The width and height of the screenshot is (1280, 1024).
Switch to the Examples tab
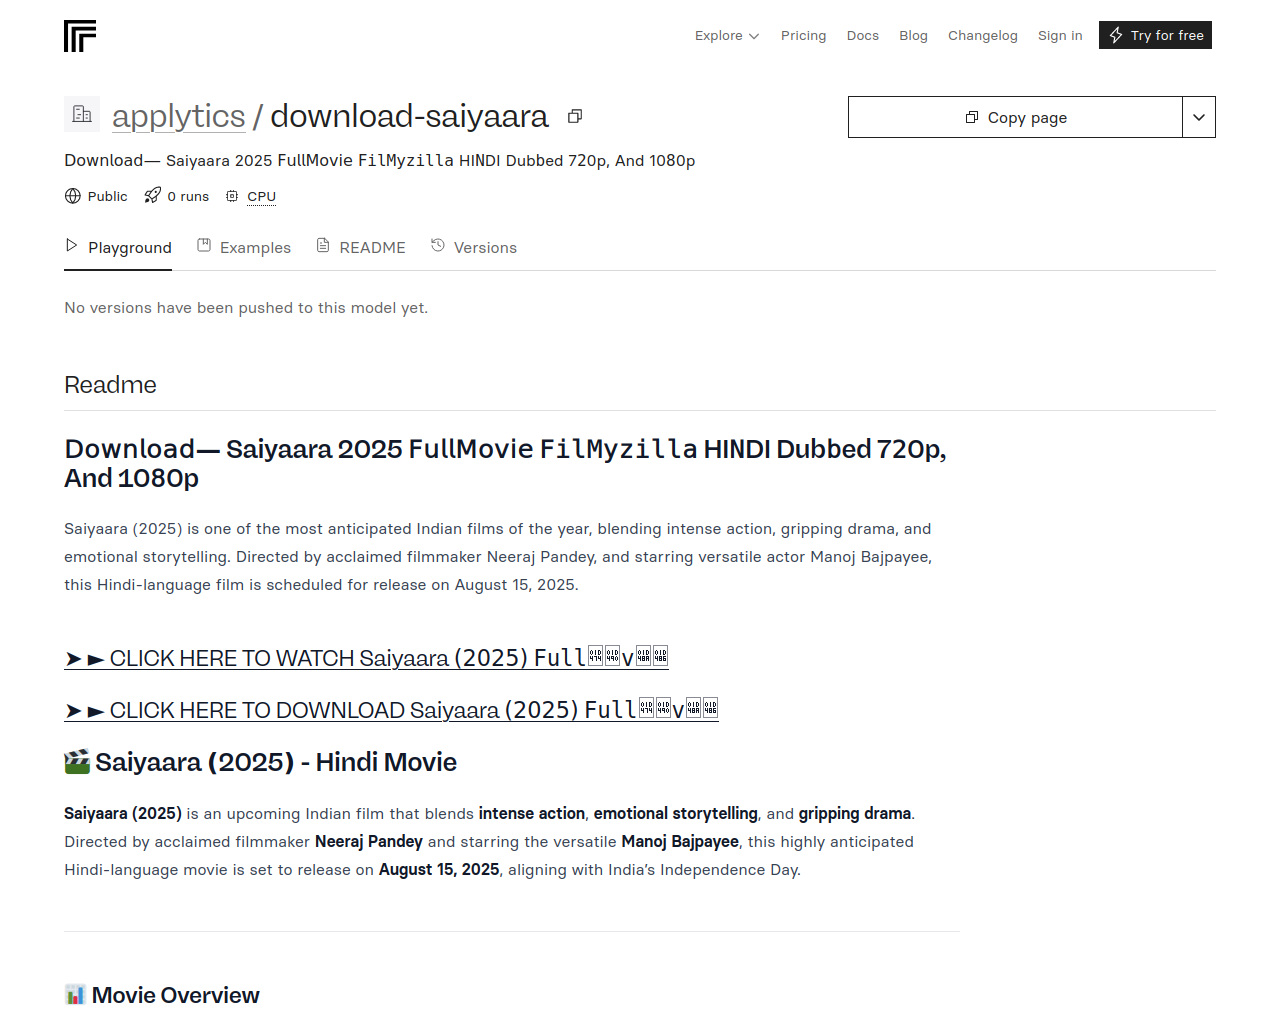244,247
